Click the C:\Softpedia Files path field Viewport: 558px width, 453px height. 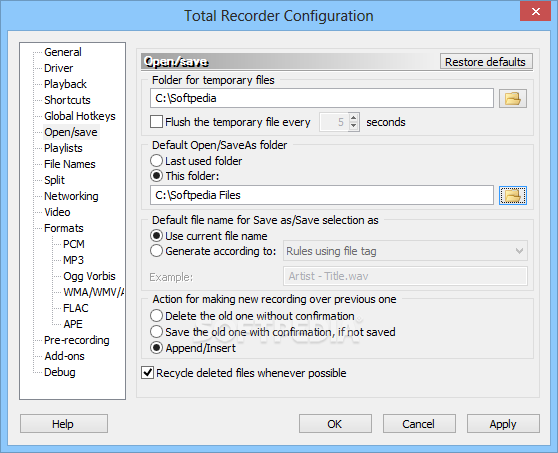coord(322,195)
